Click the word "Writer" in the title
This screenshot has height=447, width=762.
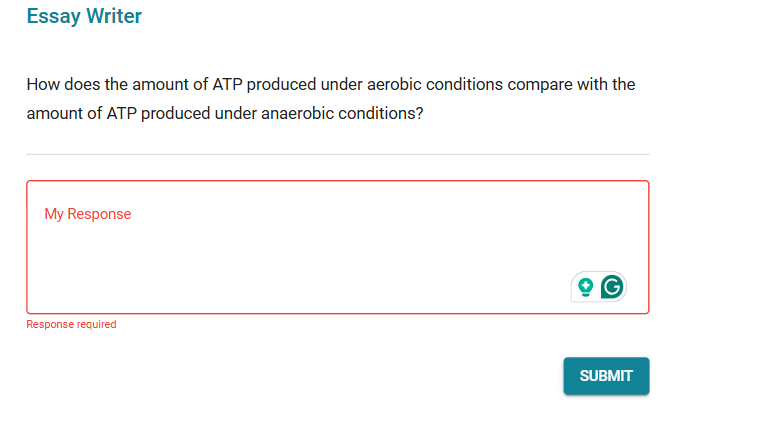click(x=113, y=16)
